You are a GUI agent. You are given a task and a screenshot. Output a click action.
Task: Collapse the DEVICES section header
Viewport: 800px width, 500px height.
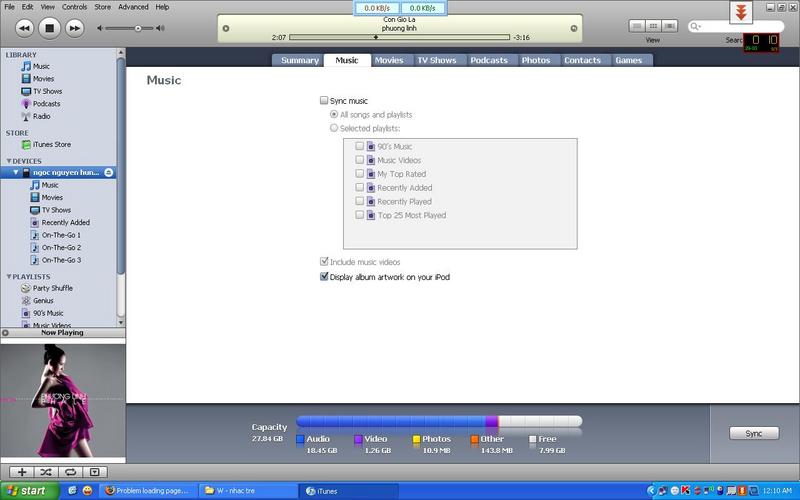(9, 161)
